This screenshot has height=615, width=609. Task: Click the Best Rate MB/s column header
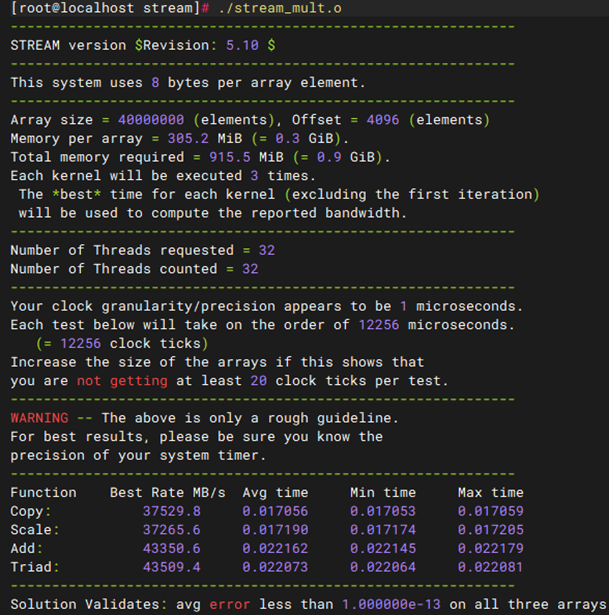pyautogui.click(x=167, y=492)
